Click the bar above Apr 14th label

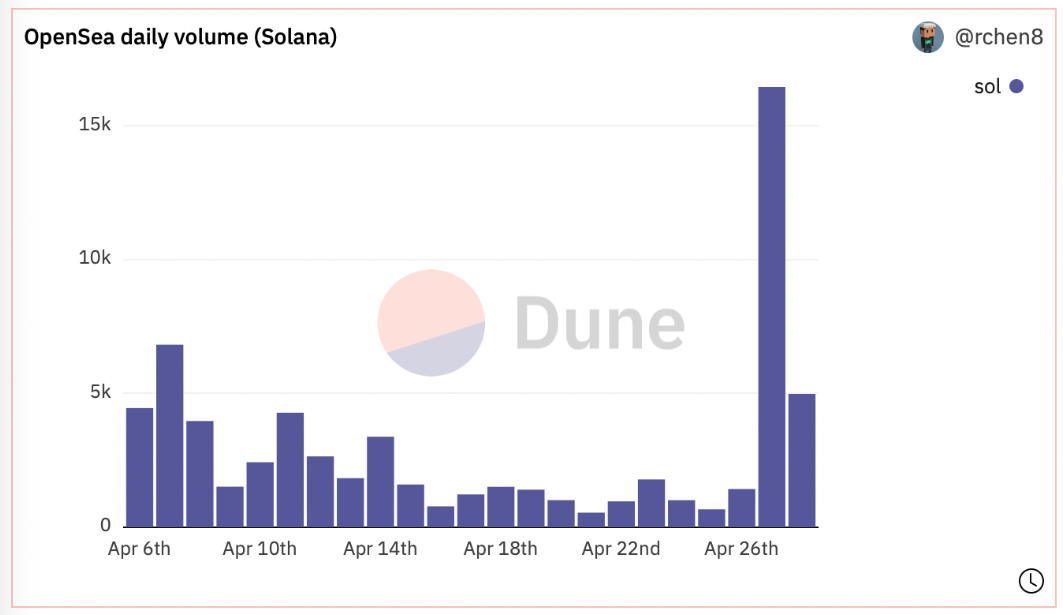[x=380, y=481]
